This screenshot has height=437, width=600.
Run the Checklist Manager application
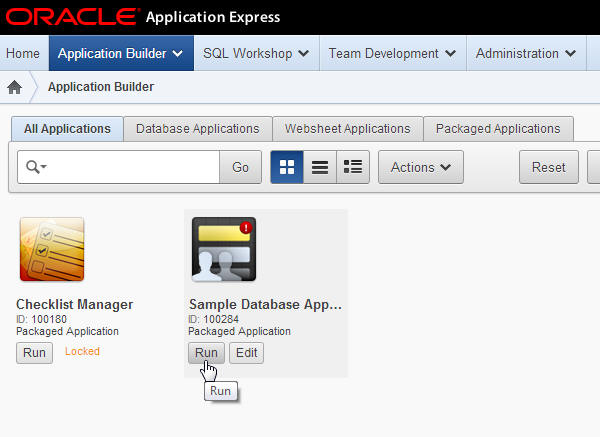point(34,352)
